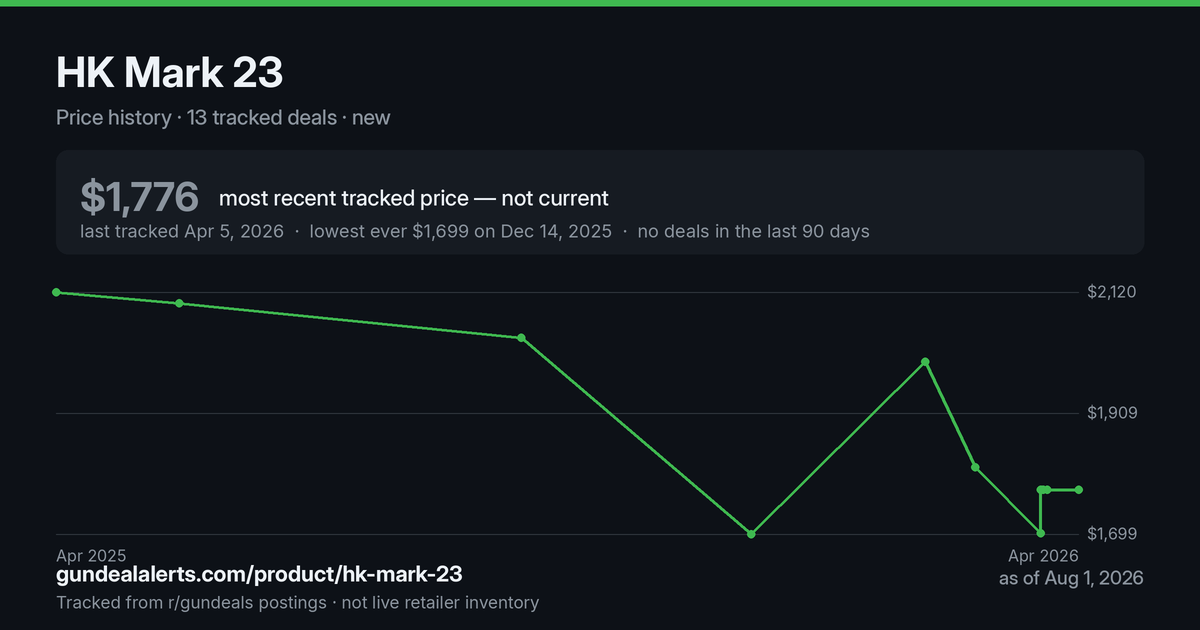Select the data point just below the $1,909 line
1200x630 pixels.
(975, 468)
